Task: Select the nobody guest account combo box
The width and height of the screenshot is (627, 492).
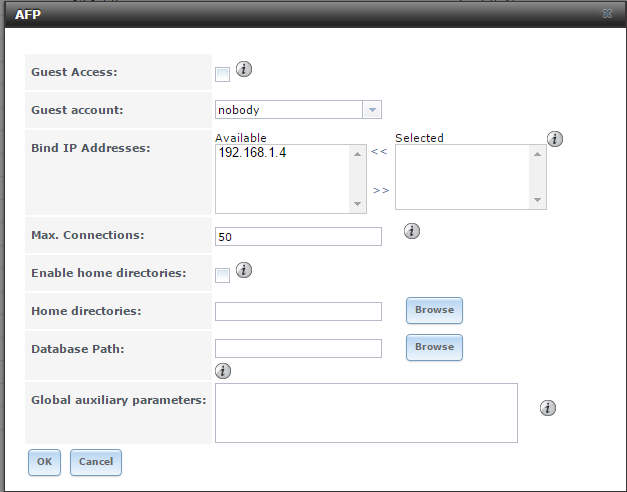Action: coord(298,110)
